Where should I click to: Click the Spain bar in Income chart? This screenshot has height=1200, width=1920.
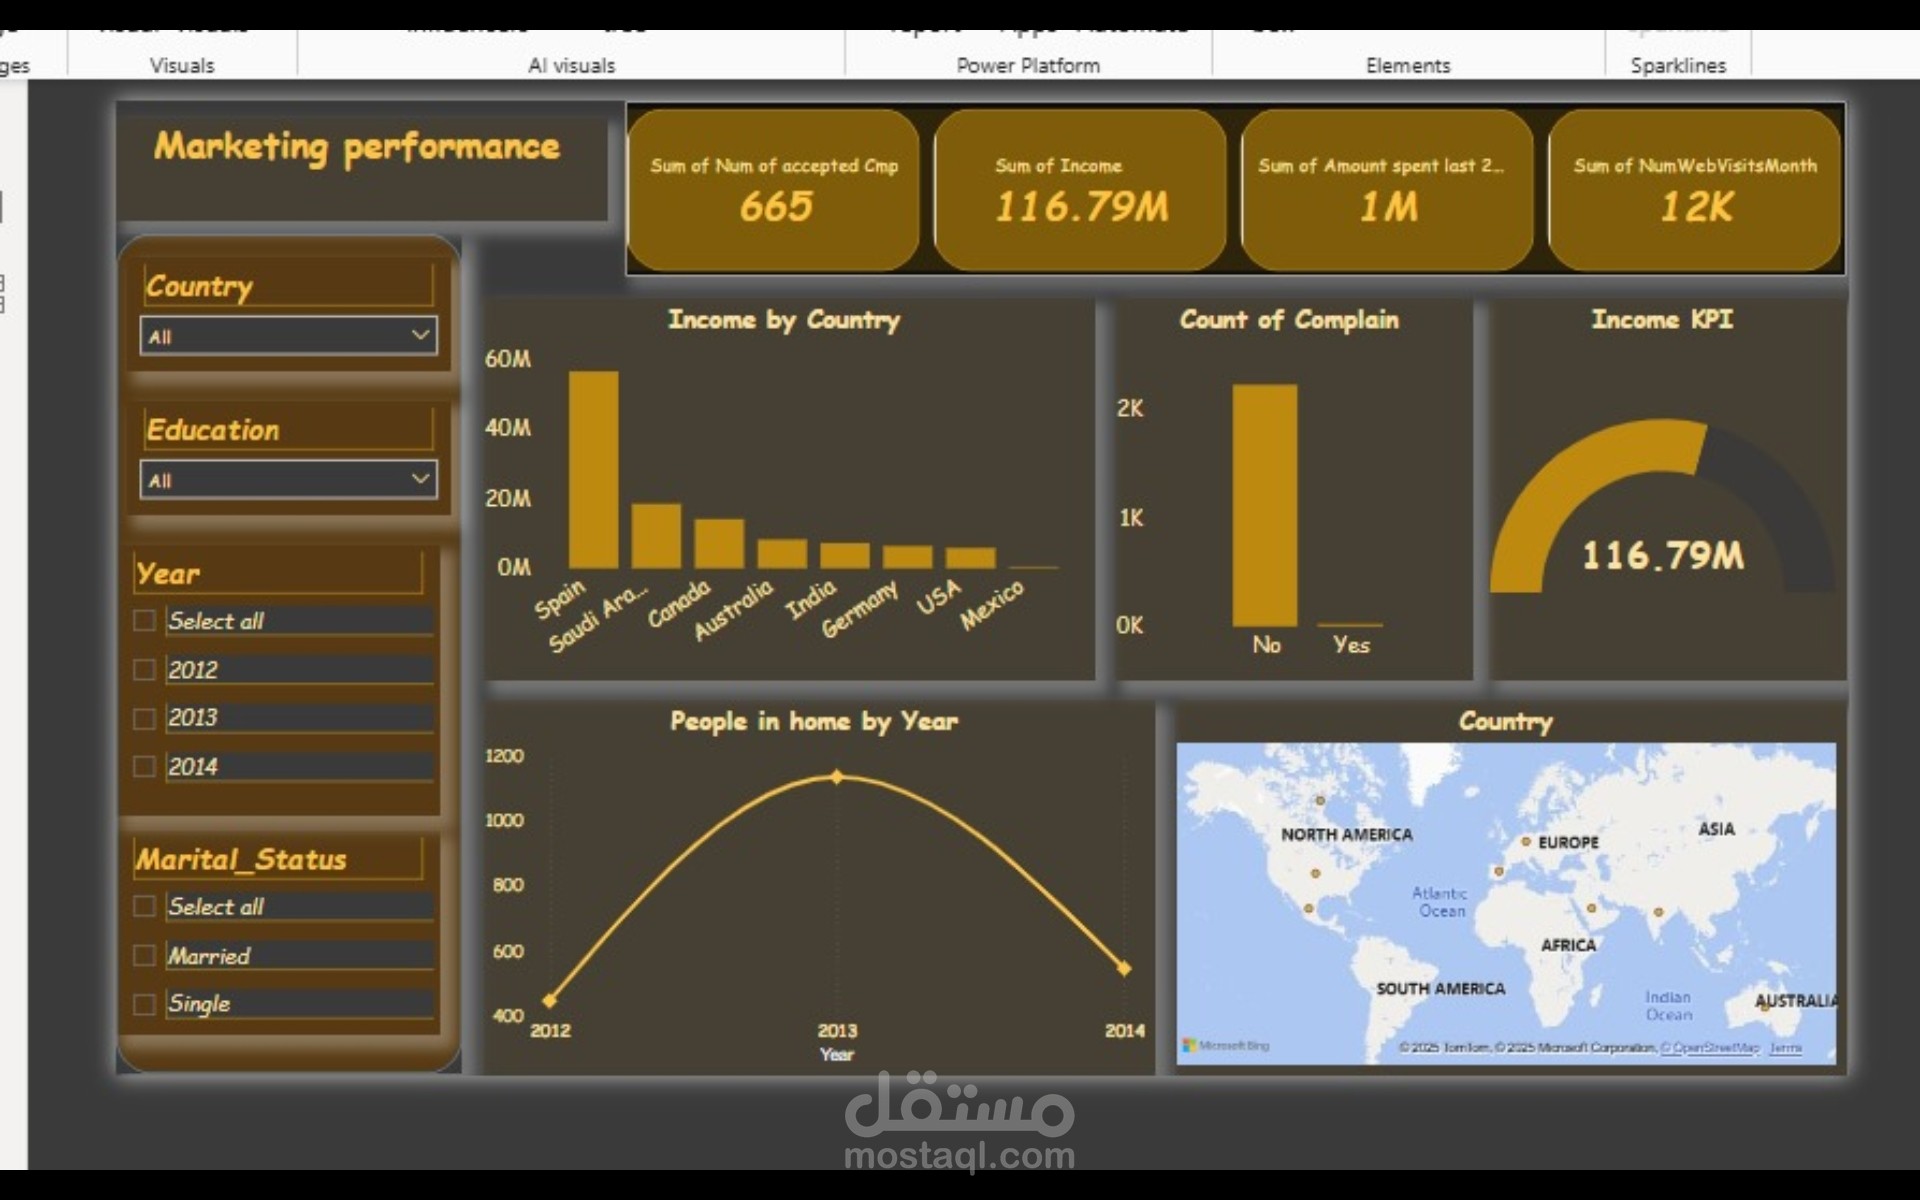(593, 470)
